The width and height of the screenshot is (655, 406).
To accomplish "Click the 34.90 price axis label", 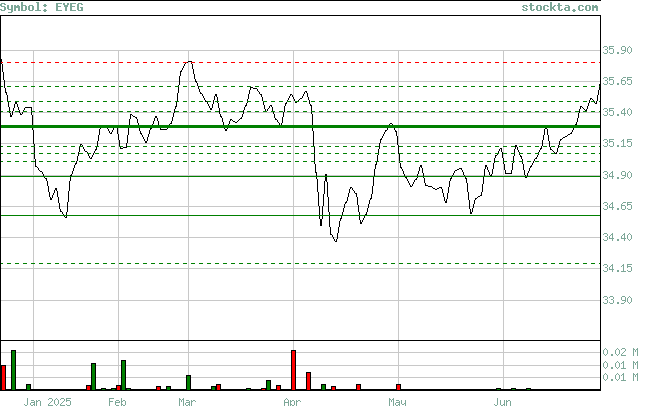I will (x=617, y=175).
